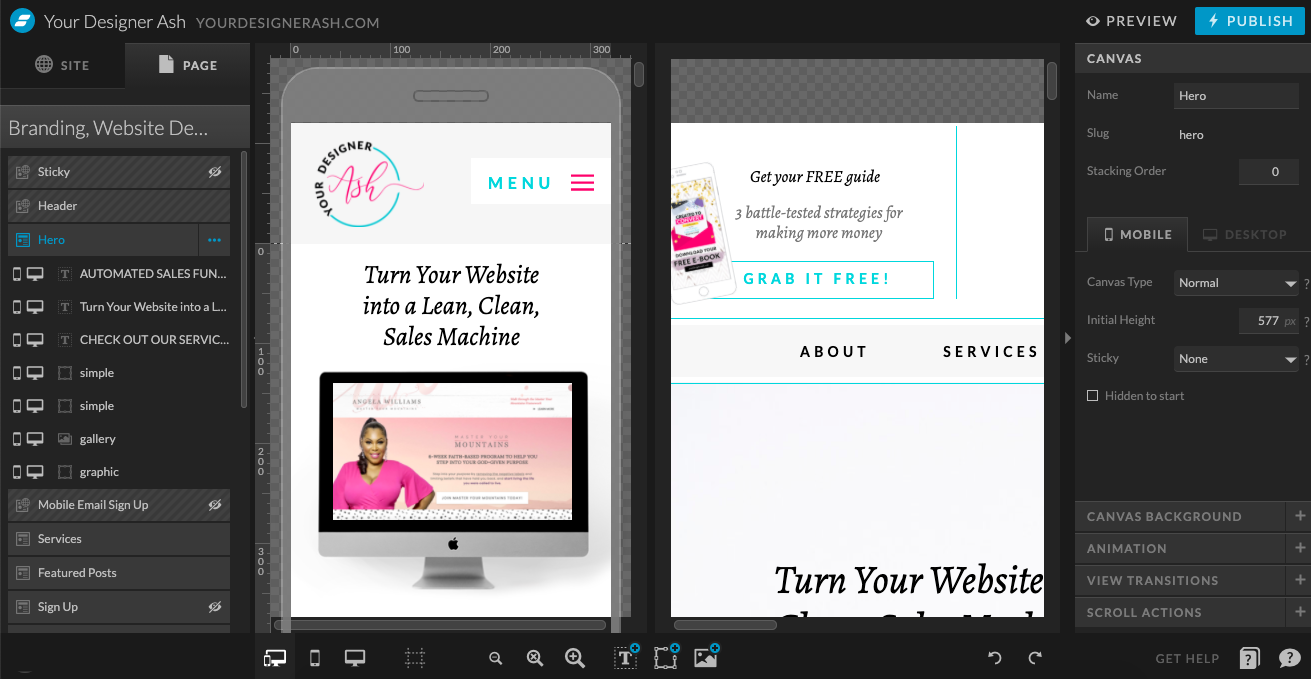Image resolution: width=1311 pixels, height=679 pixels.
Task: Collapse the right properties panel arrow
Action: coord(1067,338)
